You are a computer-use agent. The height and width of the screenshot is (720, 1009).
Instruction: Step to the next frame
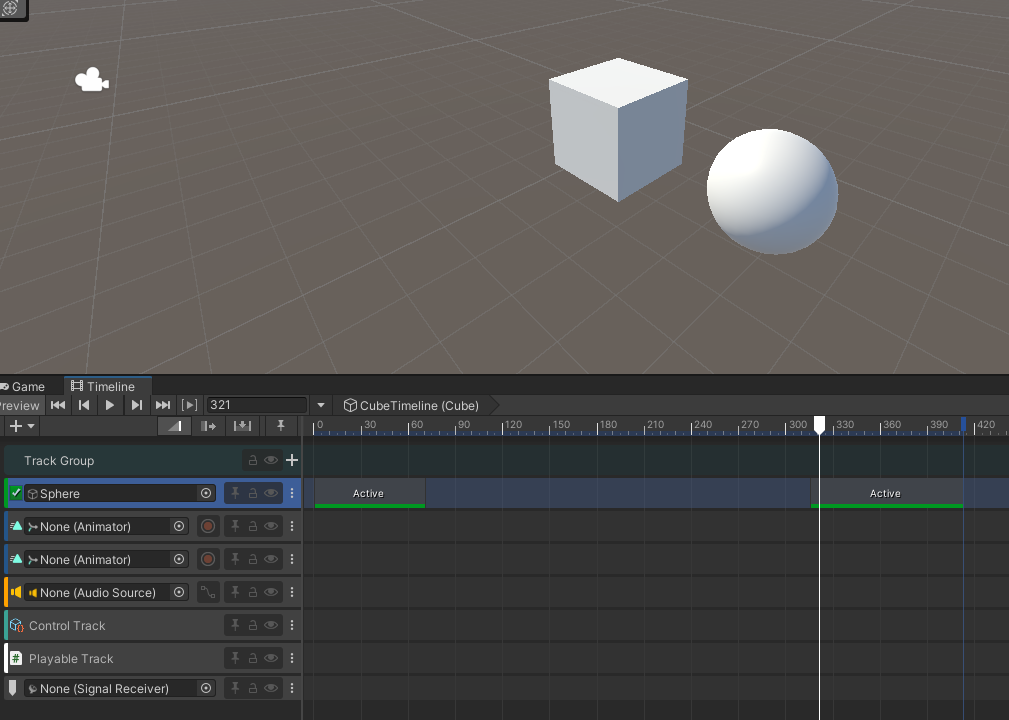(x=137, y=405)
